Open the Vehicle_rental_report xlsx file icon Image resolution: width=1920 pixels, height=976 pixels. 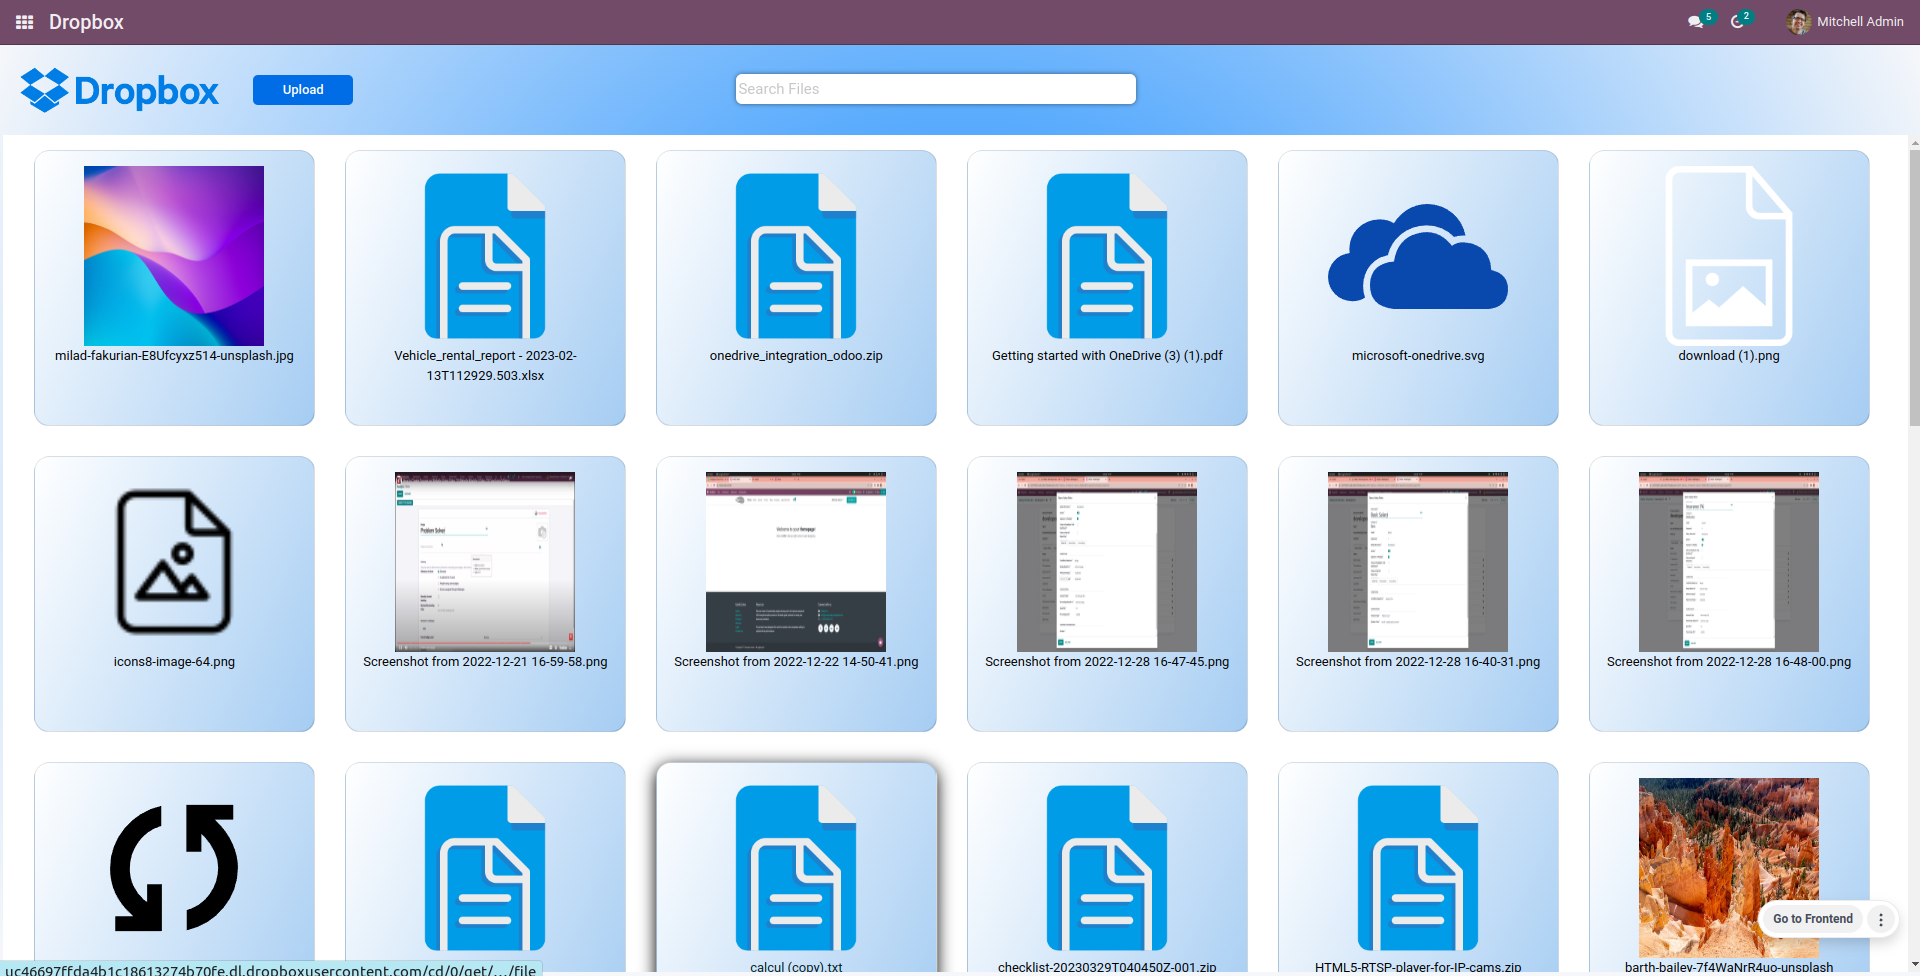pos(485,256)
